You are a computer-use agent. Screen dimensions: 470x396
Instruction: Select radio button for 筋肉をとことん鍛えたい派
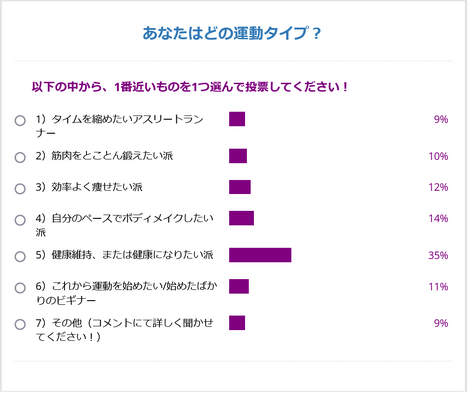(20, 157)
